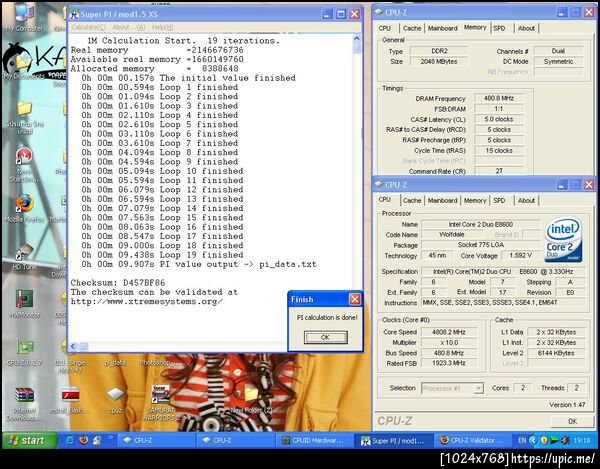Open My Computer desktop icon

point(24,17)
